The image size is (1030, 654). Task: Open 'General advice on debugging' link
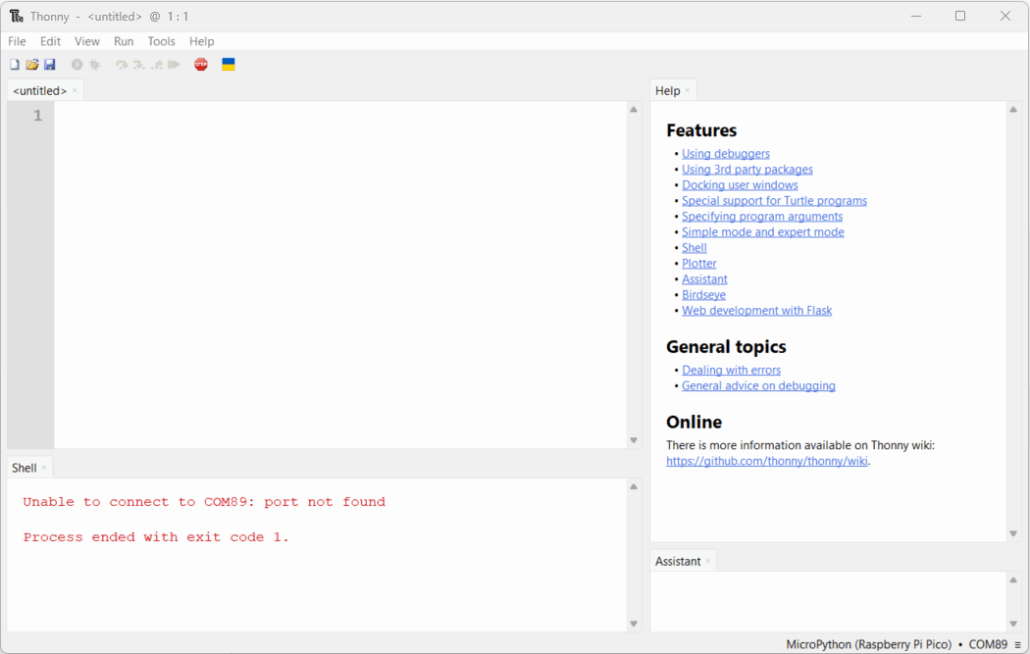[759, 386]
